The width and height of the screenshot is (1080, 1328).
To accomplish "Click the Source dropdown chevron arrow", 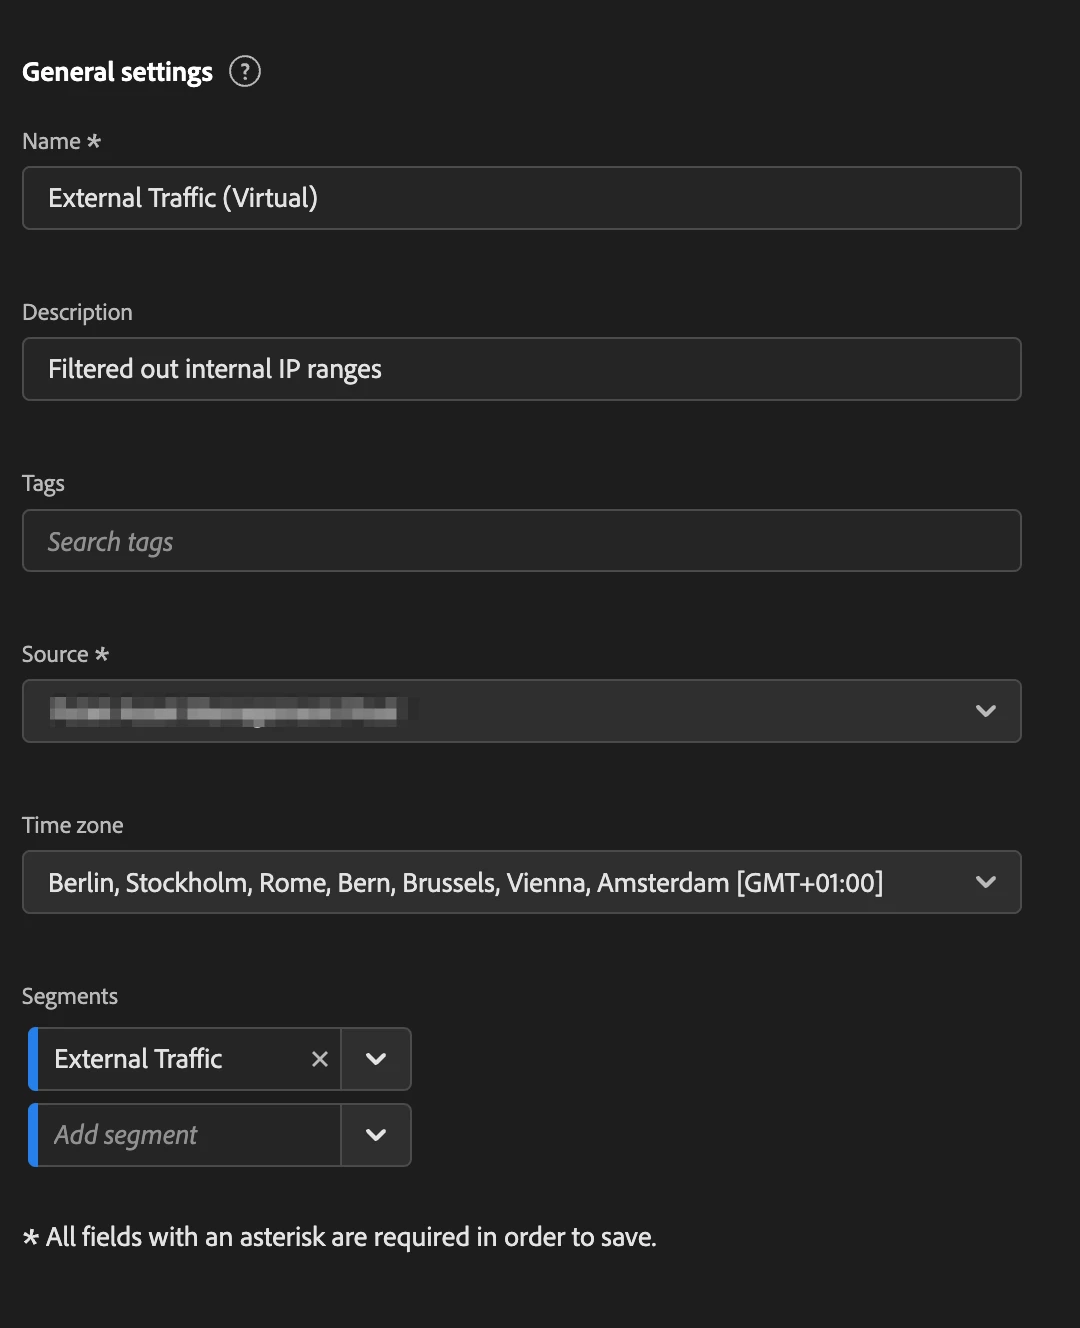I will (986, 711).
